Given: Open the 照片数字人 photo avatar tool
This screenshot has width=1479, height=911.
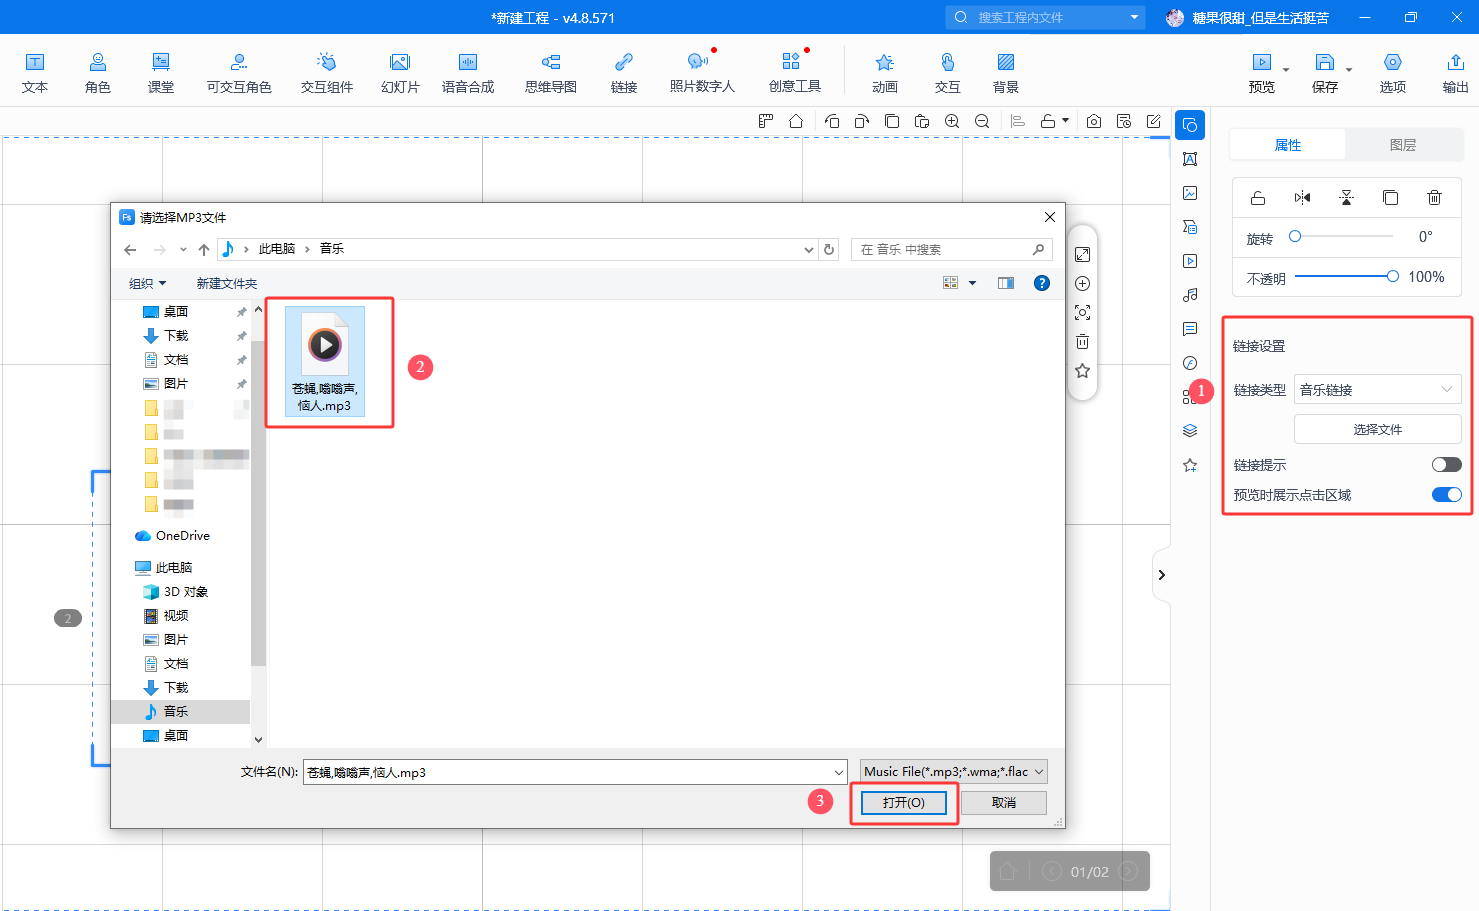Looking at the screenshot, I should (x=701, y=73).
